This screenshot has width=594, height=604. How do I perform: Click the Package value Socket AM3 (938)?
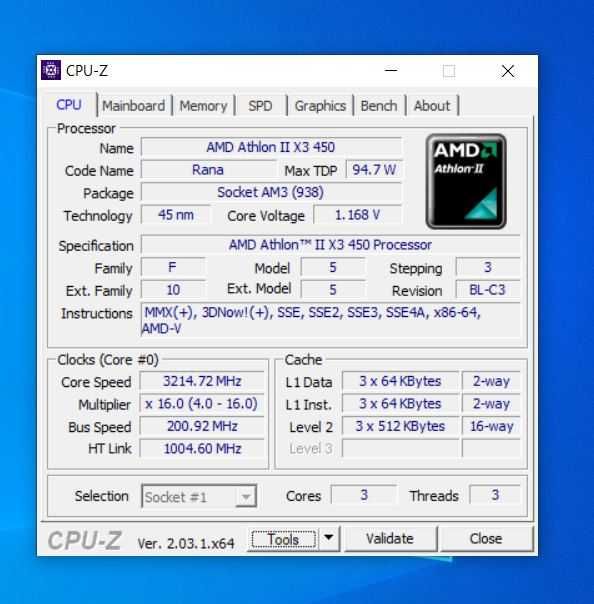point(271,192)
